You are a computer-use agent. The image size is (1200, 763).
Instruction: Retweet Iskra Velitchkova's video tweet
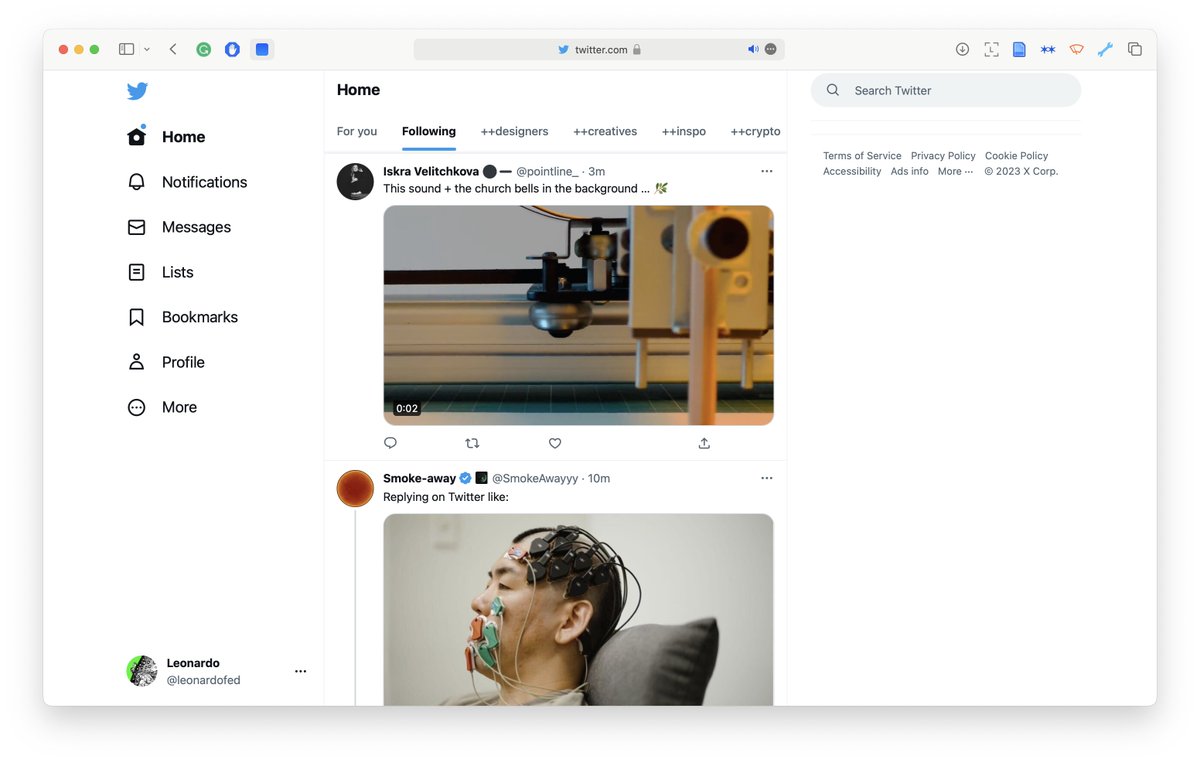(x=472, y=443)
